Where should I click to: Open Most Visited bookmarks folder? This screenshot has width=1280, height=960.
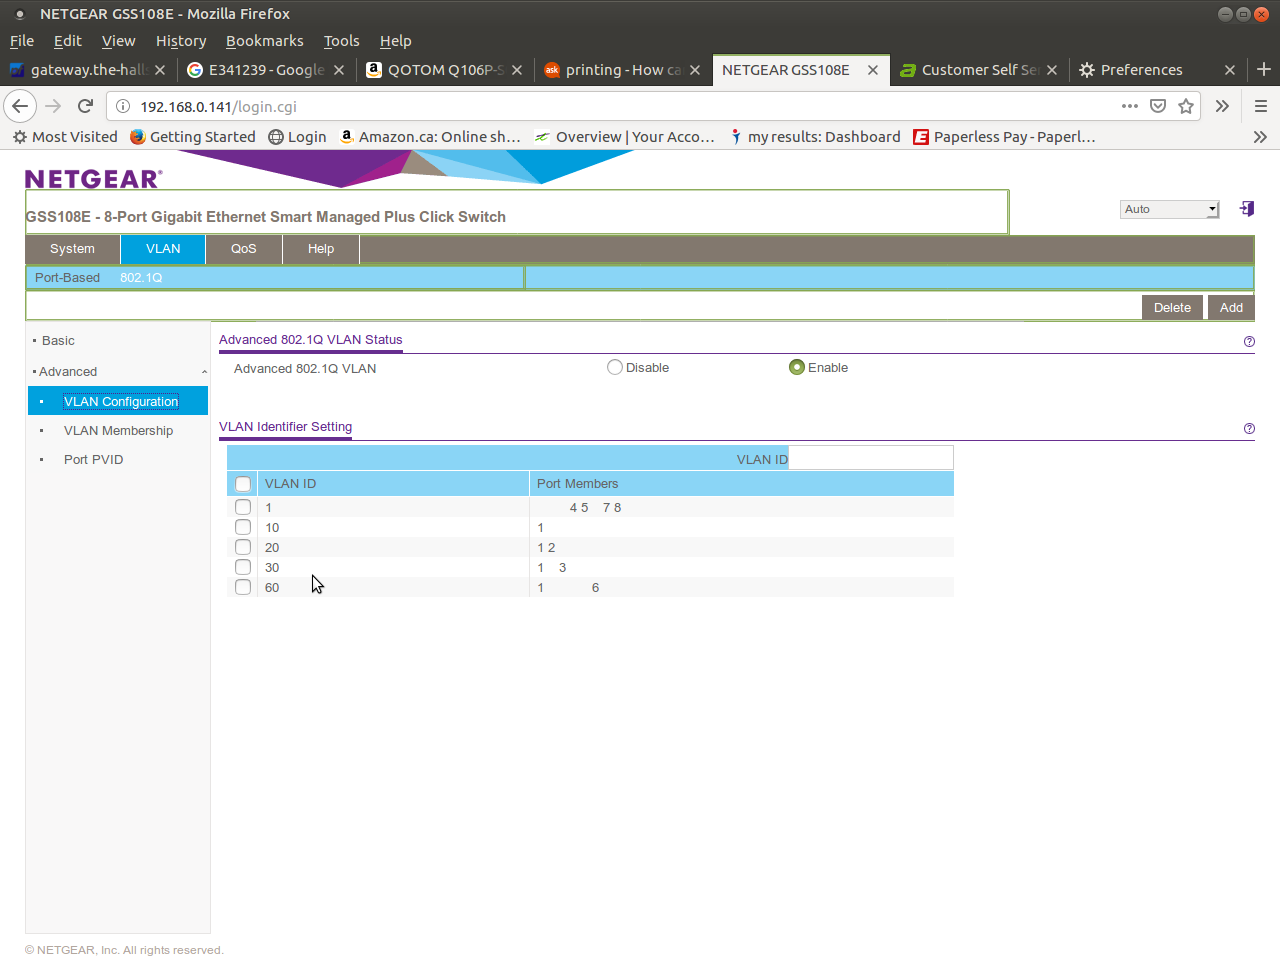point(65,137)
